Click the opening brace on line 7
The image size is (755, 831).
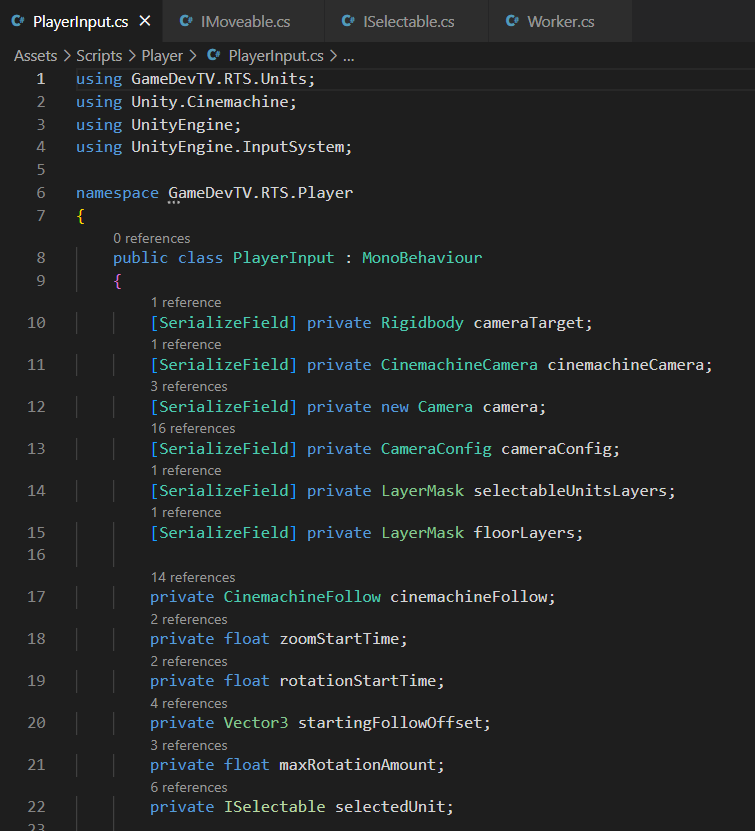81,216
